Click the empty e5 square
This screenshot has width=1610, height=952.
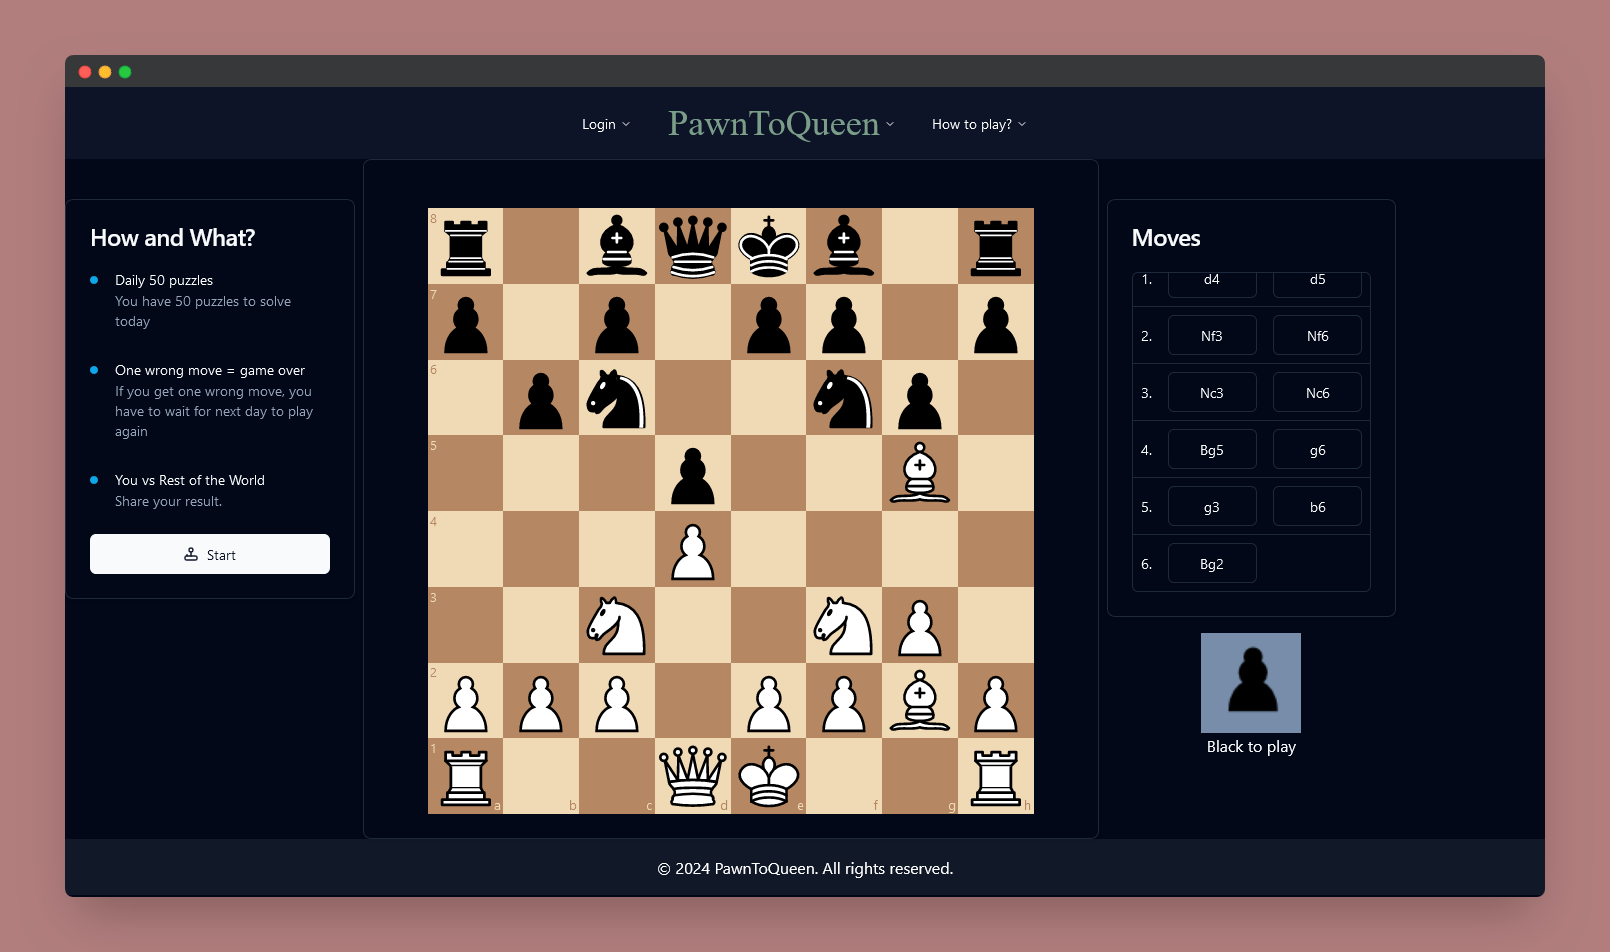point(768,473)
